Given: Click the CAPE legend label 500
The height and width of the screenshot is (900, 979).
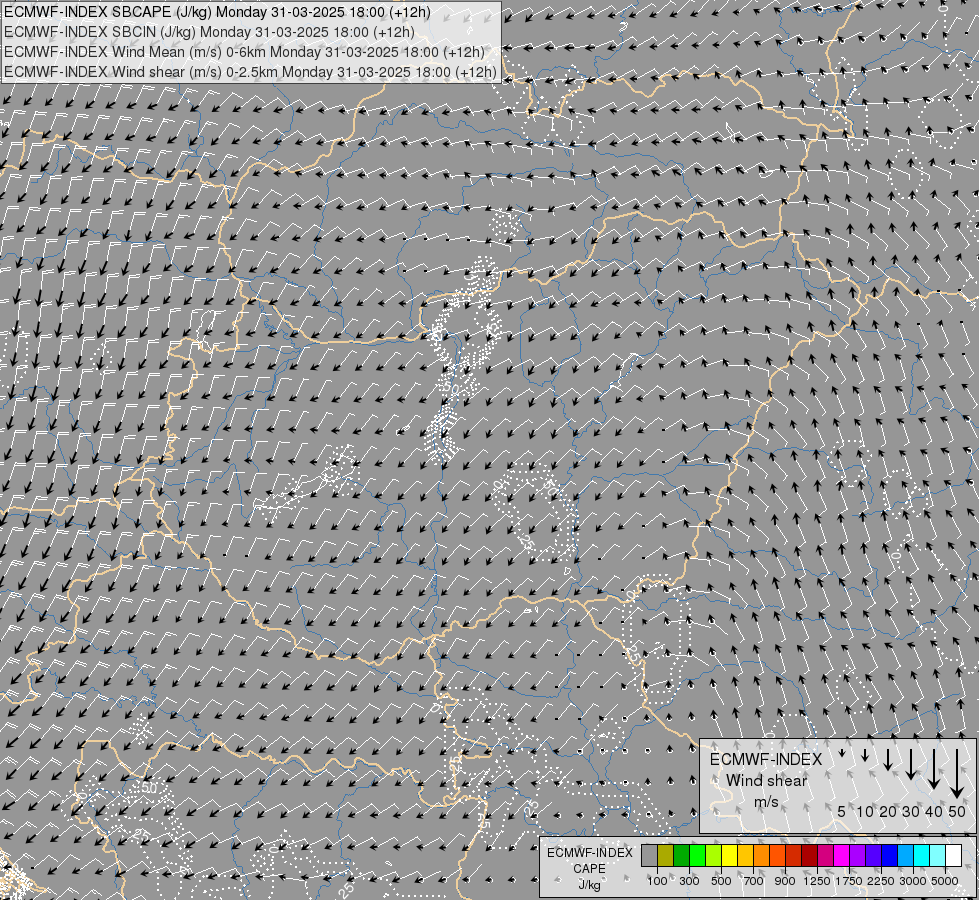Looking at the screenshot, I should (721, 881).
